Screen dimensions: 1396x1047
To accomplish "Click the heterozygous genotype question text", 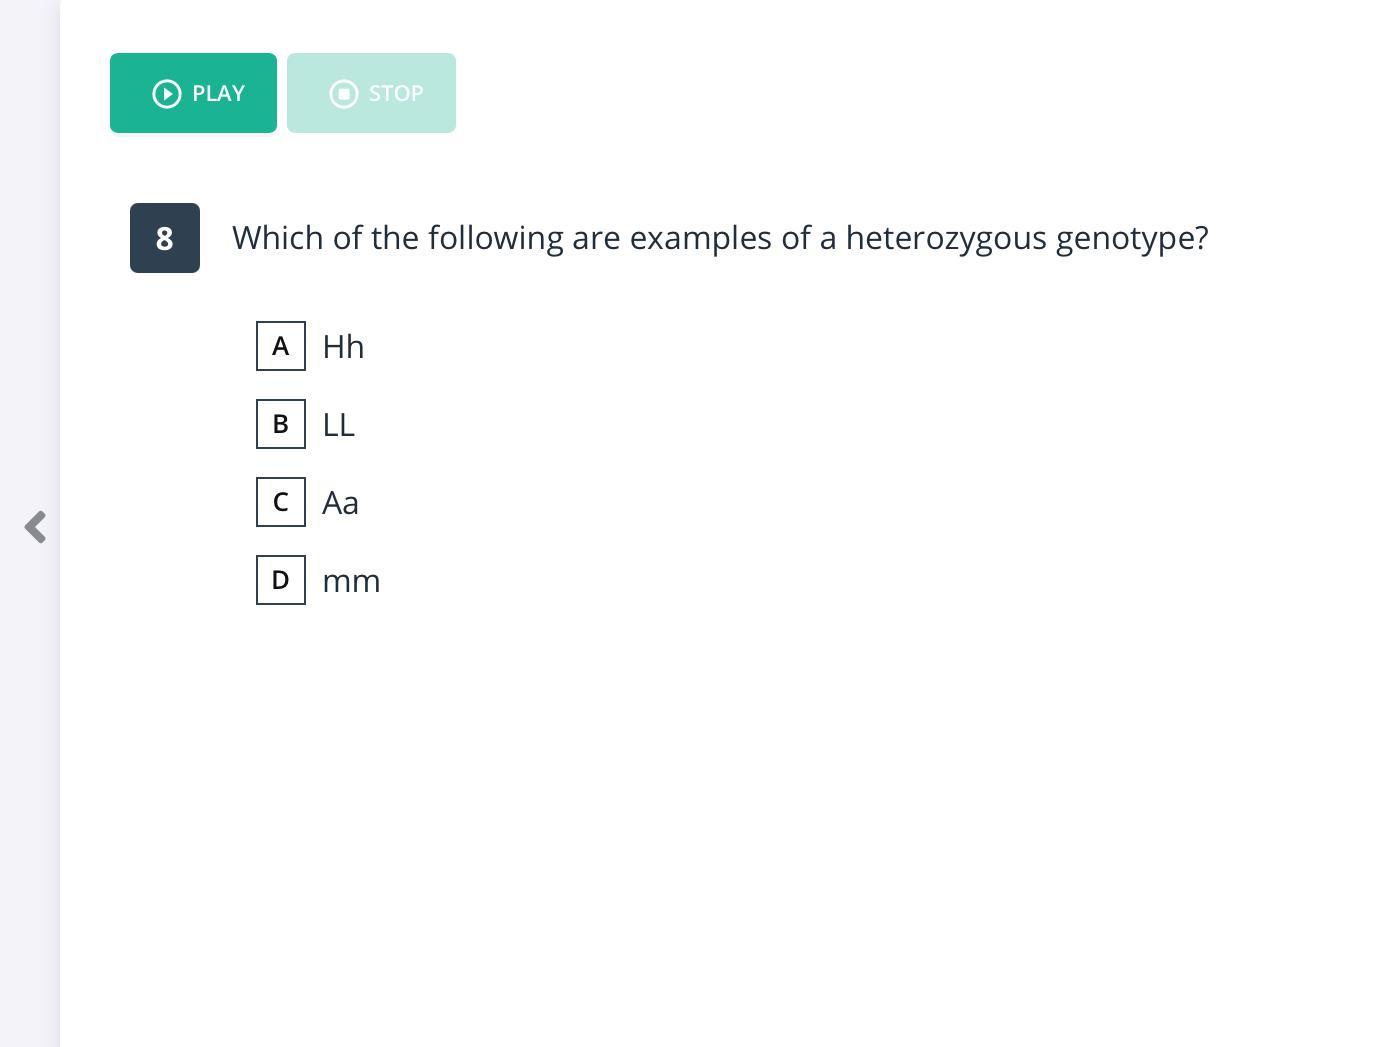I will tap(720, 238).
